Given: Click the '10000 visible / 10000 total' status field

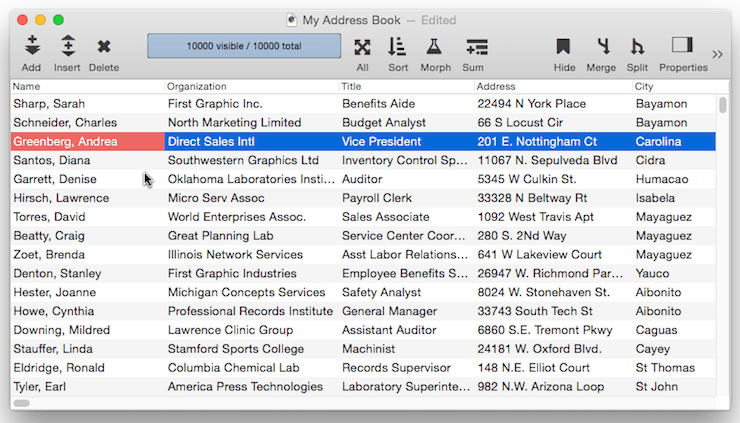Looking at the screenshot, I should (x=244, y=46).
